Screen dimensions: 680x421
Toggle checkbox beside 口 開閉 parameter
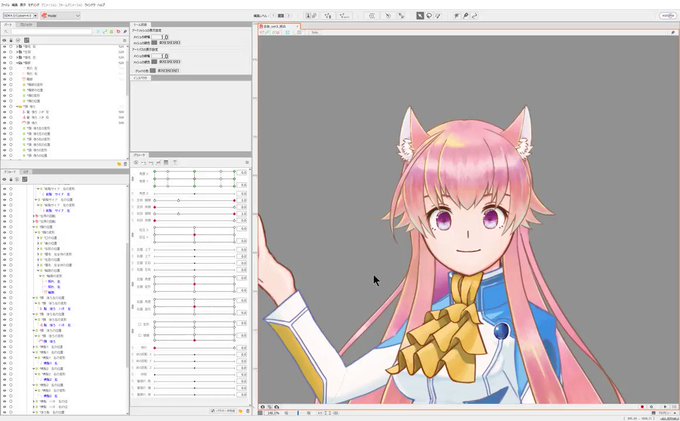pyautogui.click(x=140, y=335)
